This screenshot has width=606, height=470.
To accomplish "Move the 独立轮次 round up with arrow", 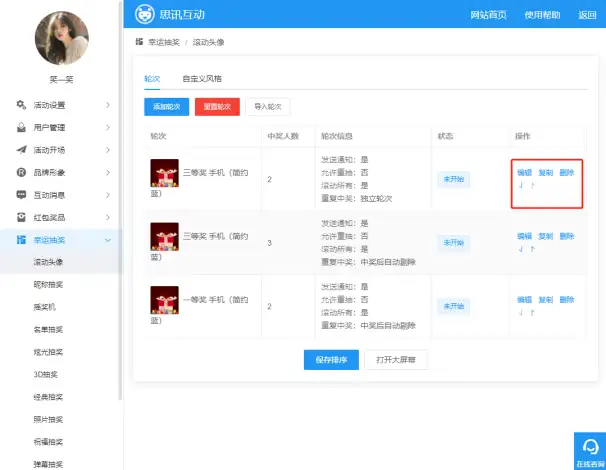I will [x=533, y=186].
